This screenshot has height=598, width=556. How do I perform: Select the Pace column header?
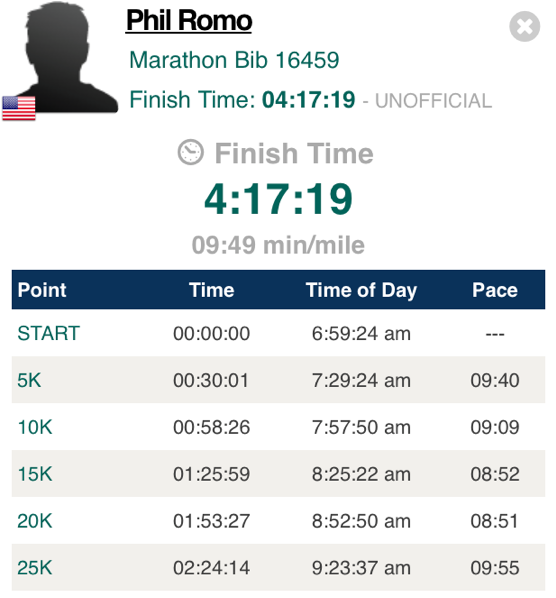click(495, 290)
